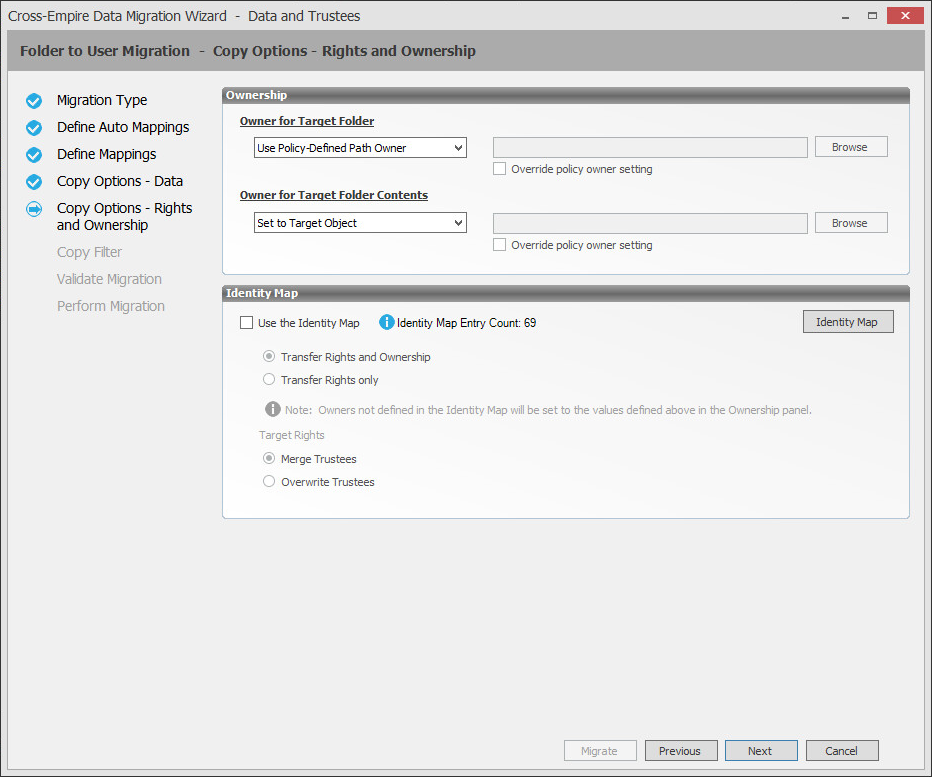Click the blue Identity Map info icon
The image size is (932, 777).
pos(387,323)
